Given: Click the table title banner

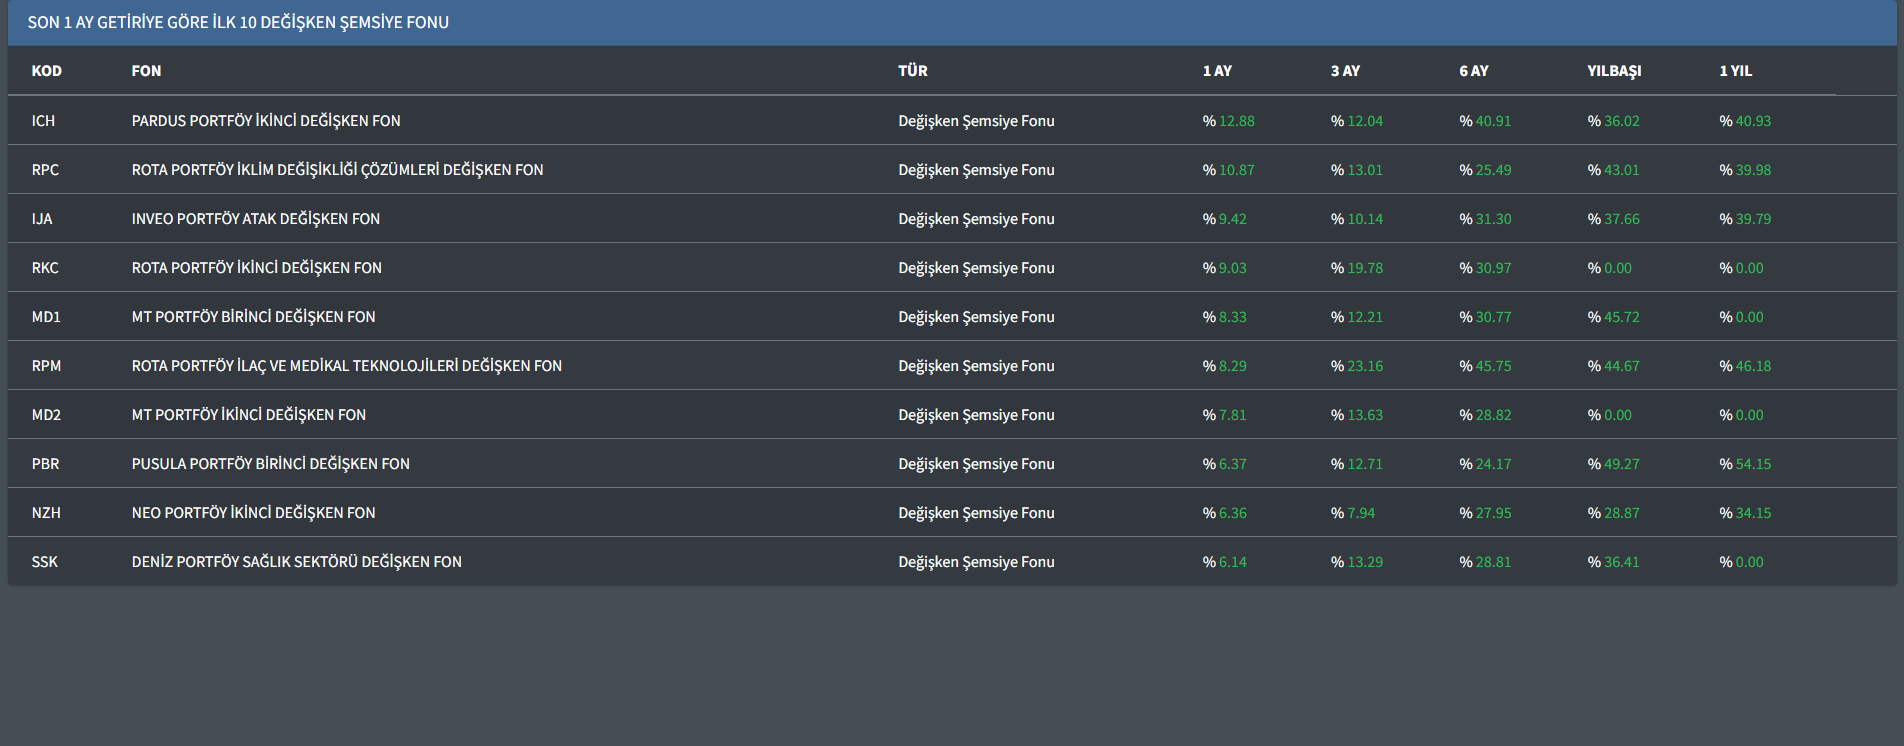Looking at the screenshot, I should [x=238, y=22].
